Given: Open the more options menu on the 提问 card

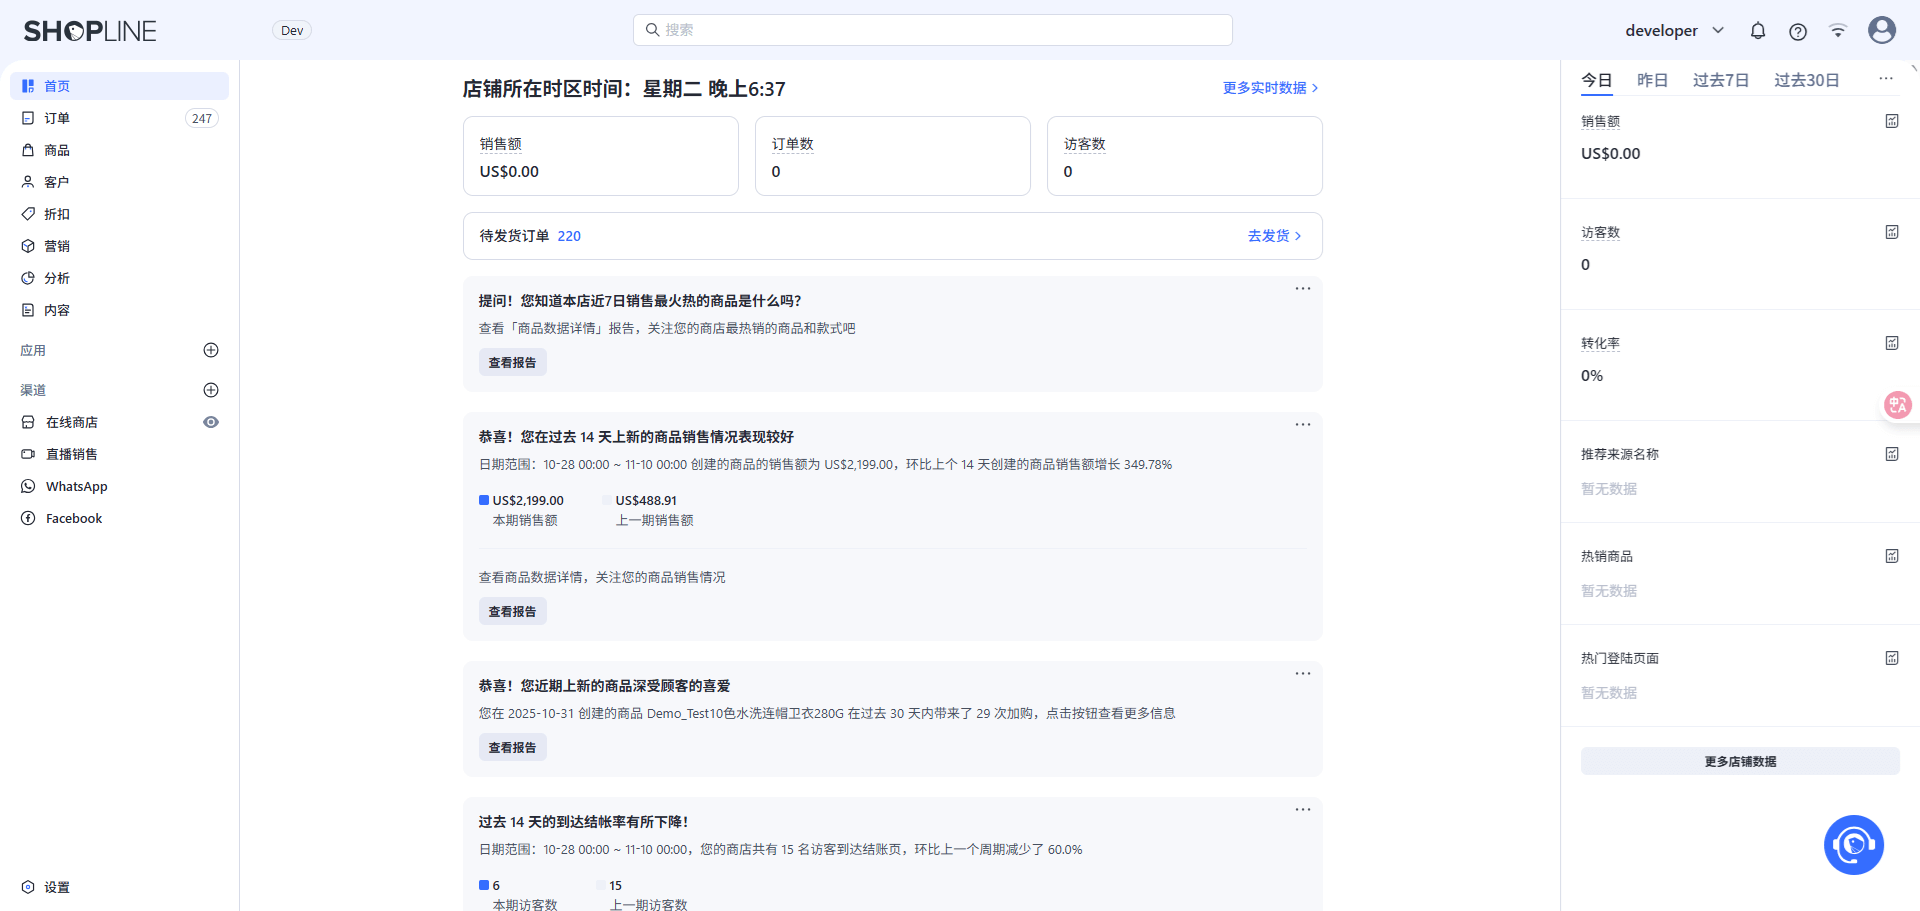Looking at the screenshot, I should 1302,289.
